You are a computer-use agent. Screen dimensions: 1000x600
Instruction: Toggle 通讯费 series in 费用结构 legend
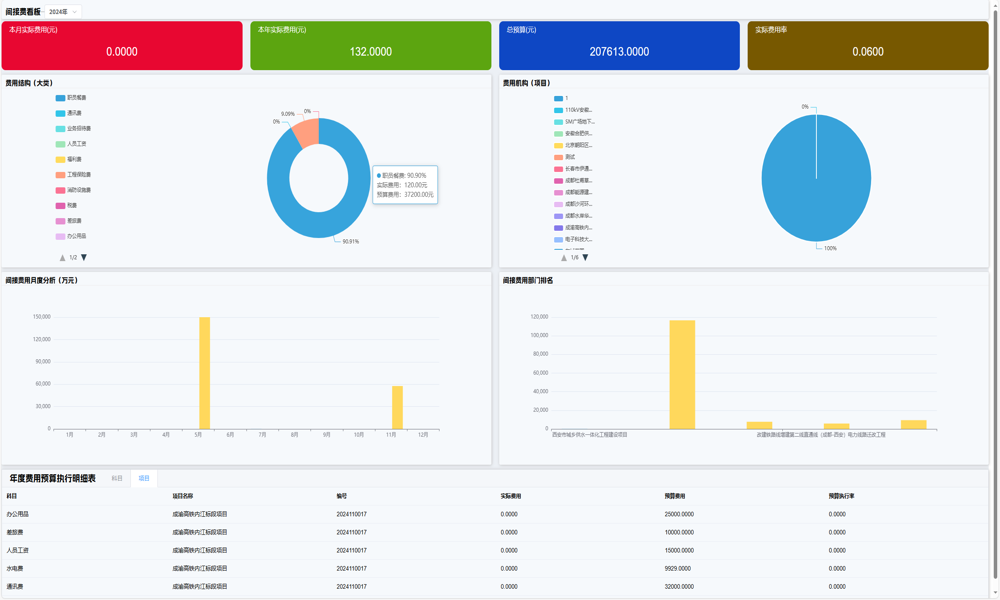[x=70, y=113]
